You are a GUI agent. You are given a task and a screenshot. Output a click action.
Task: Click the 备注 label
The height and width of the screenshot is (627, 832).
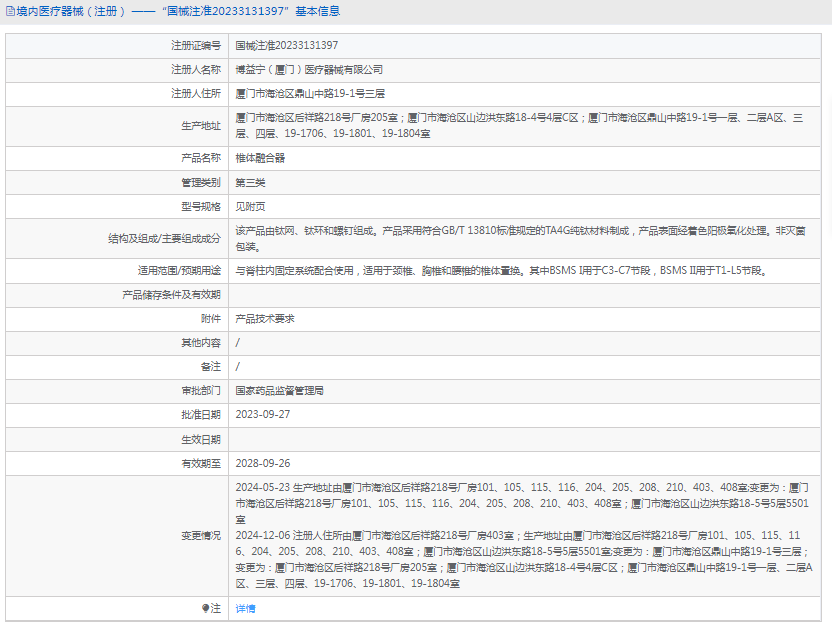211,367
